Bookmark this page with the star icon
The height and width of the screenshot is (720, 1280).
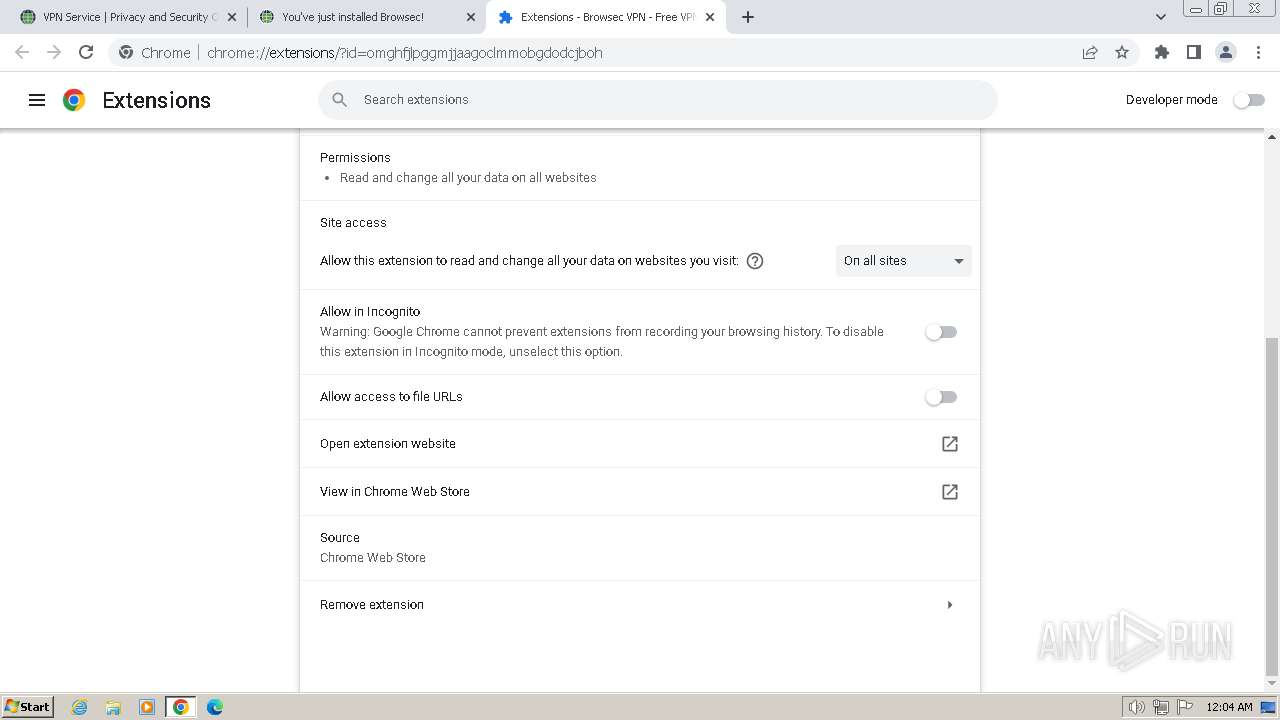click(1122, 52)
